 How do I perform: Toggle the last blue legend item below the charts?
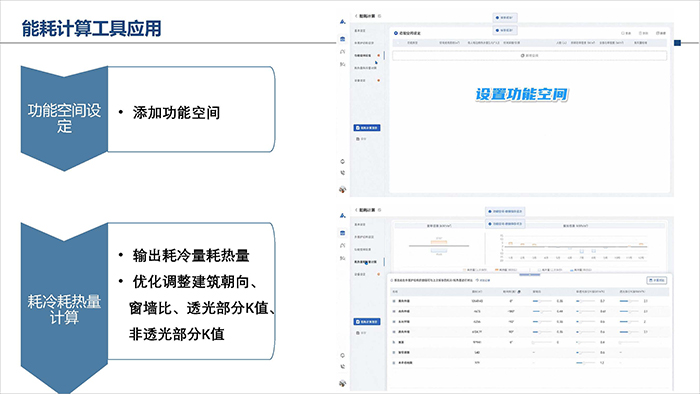[x=581, y=270]
